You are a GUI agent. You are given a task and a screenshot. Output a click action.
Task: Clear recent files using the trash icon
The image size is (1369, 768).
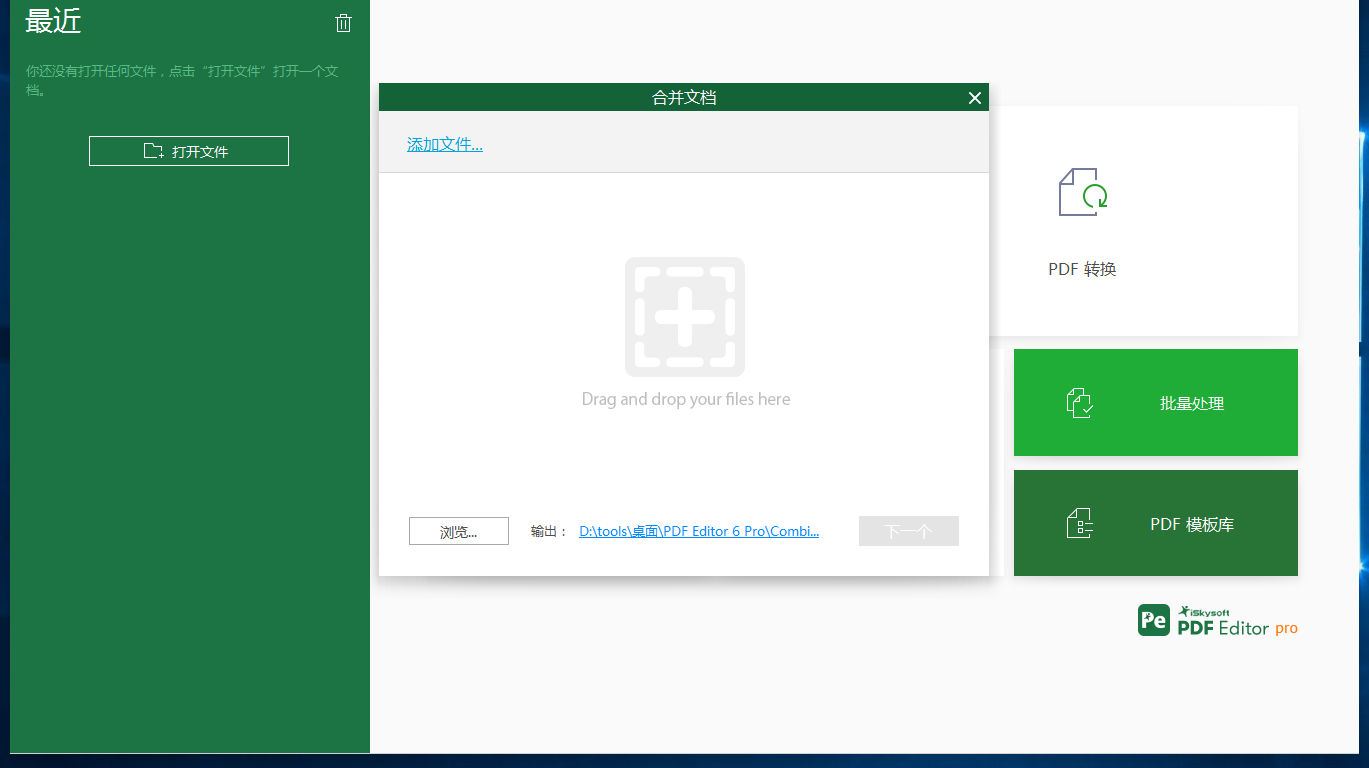click(x=344, y=22)
